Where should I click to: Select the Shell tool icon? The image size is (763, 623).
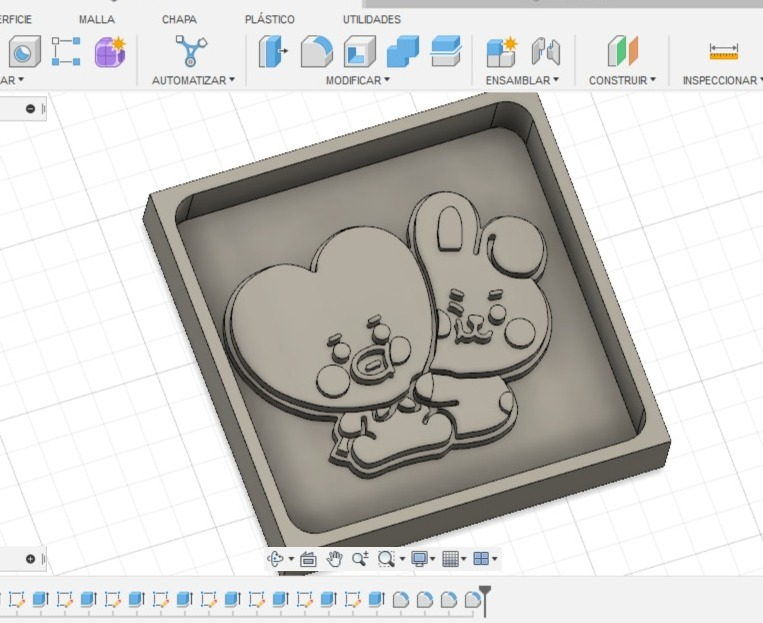tap(360, 51)
